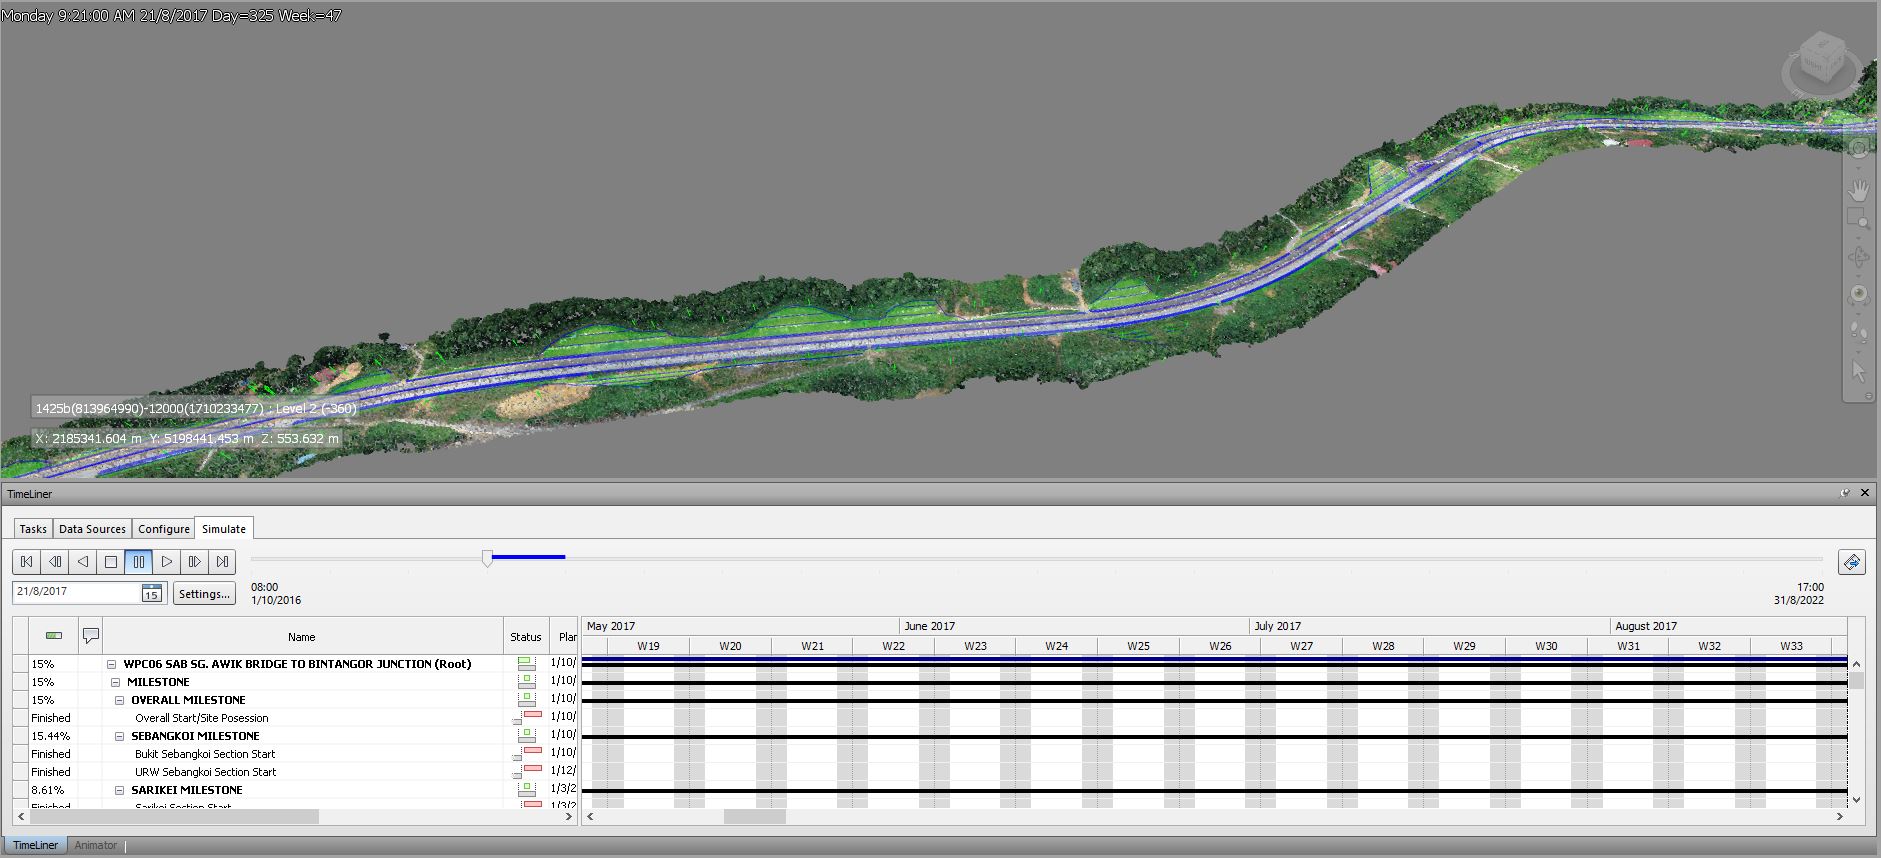Click the simulation date input field
This screenshot has width=1881, height=858.
tap(76, 592)
